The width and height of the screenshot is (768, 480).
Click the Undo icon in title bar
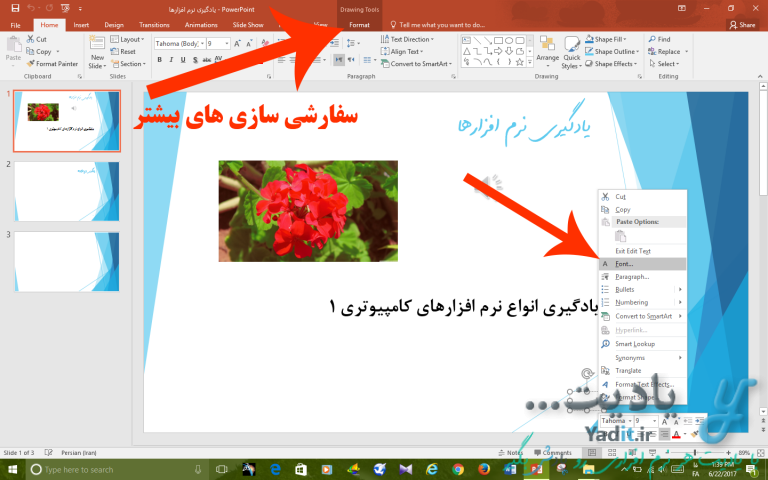tap(31, 8)
